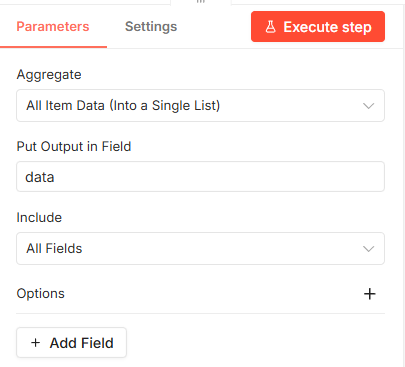Click the plus icon beside Options
The image size is (405, 367).
pos(369,294)
